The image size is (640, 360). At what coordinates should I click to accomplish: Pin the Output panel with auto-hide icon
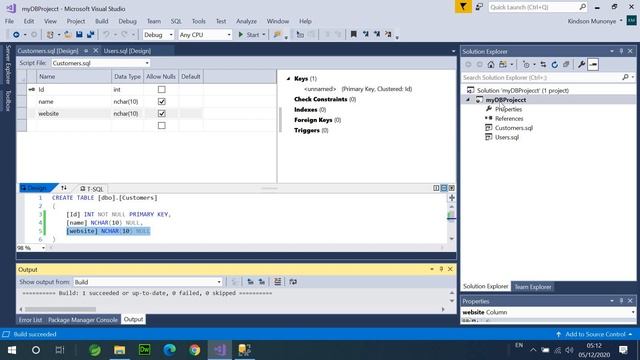(441, 269)
